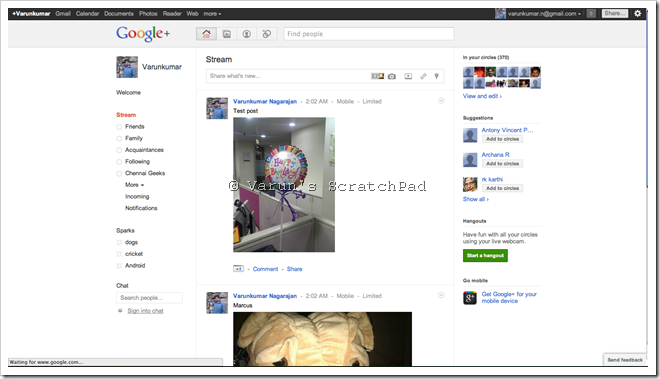Click the Stream link in sidebar
The width and height of the screenshot is (660, 379).
[126, 115]
